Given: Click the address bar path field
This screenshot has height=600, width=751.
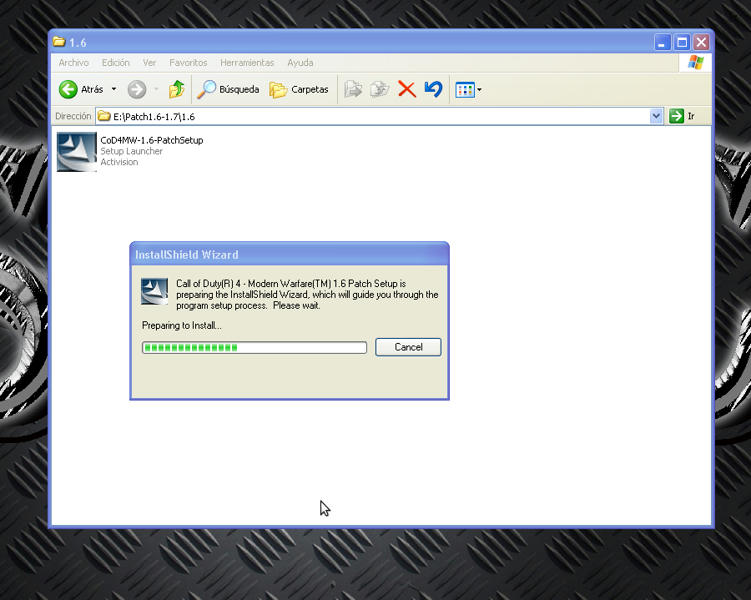Looking at the screenshot, I should tap(378, 116).
